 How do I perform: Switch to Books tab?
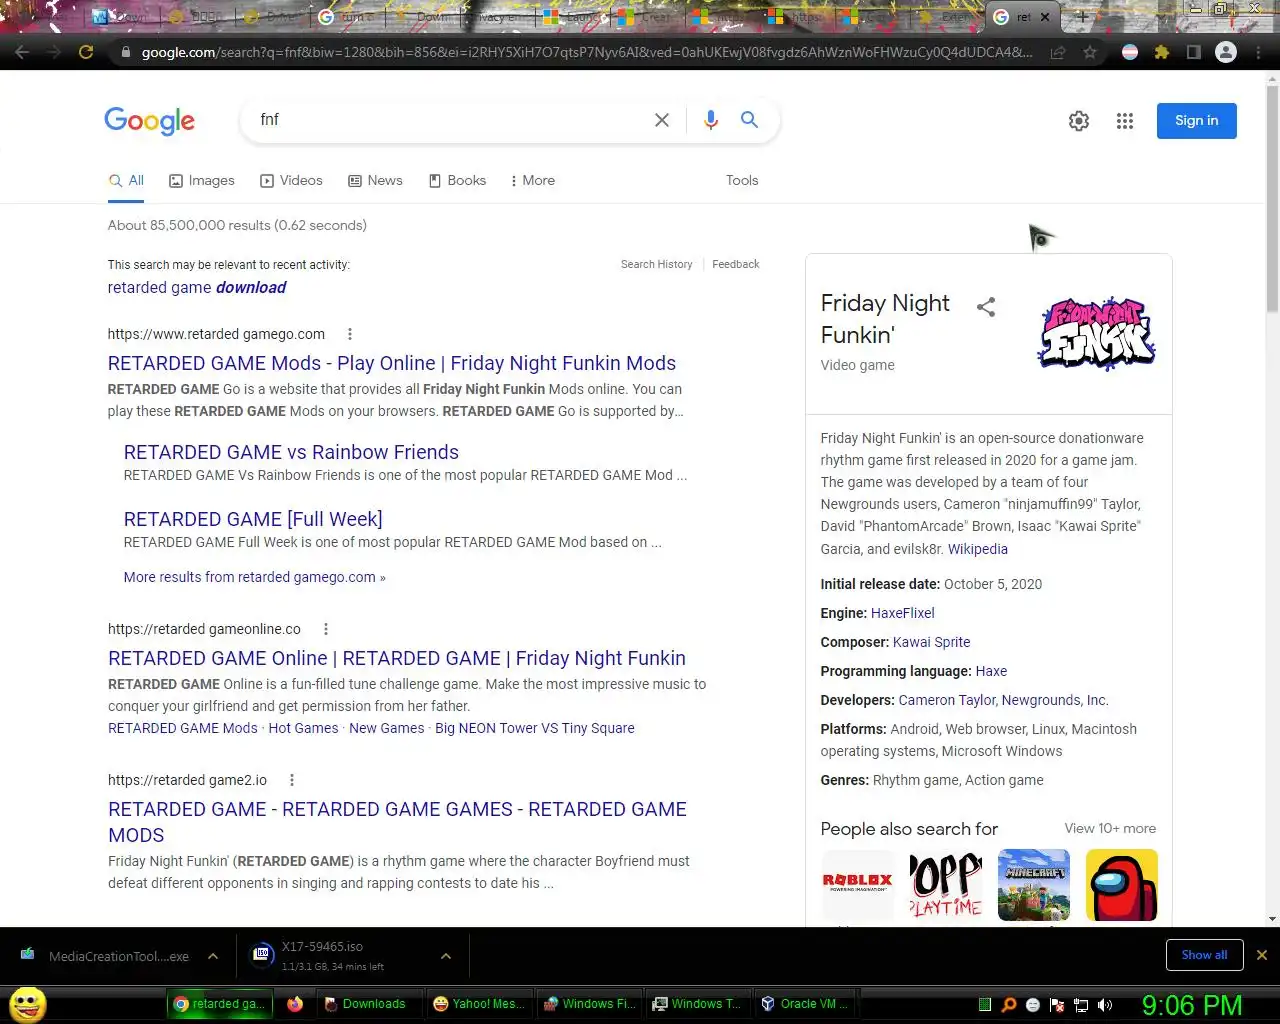coord(457,180)
